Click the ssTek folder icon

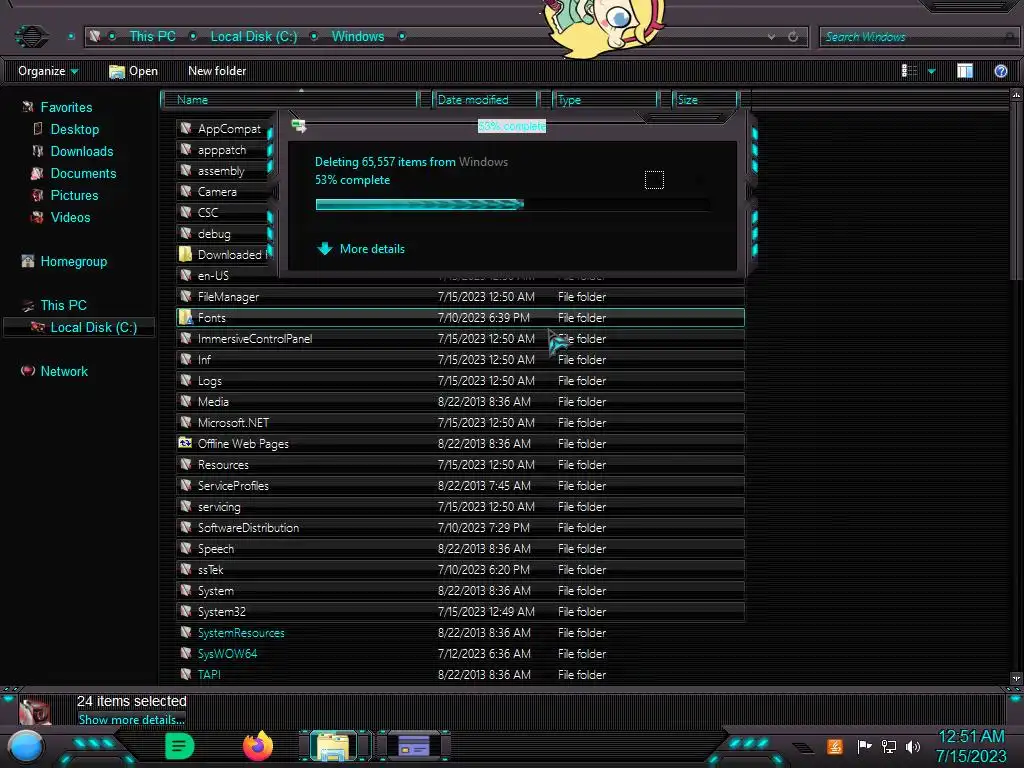tap(185, 569)
